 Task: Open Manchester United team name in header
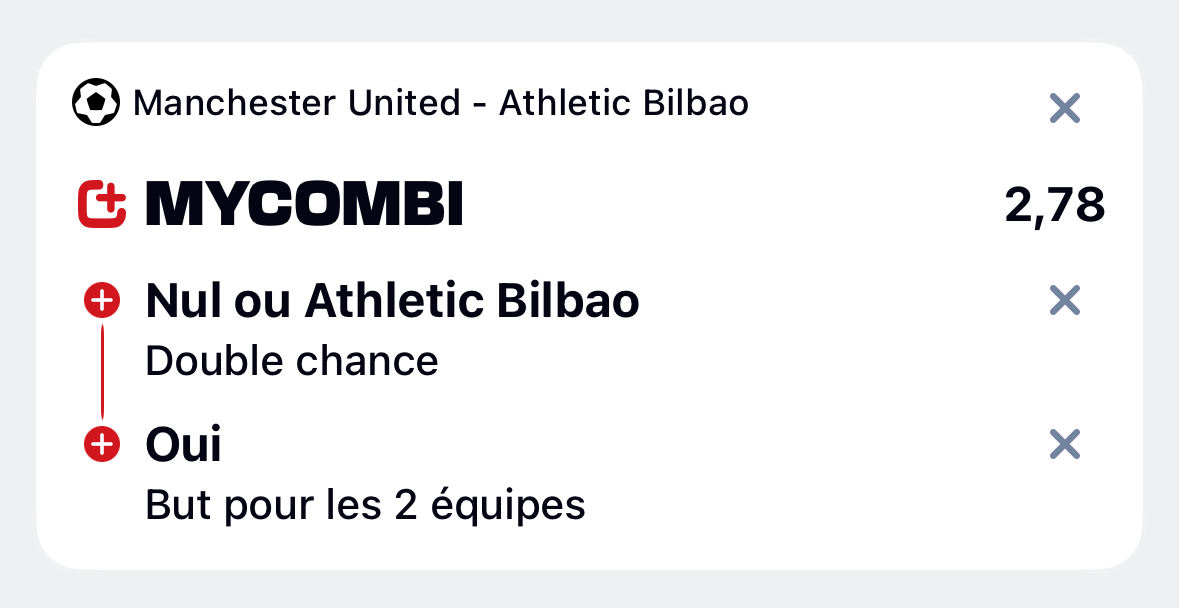click(x=296, y=103)
